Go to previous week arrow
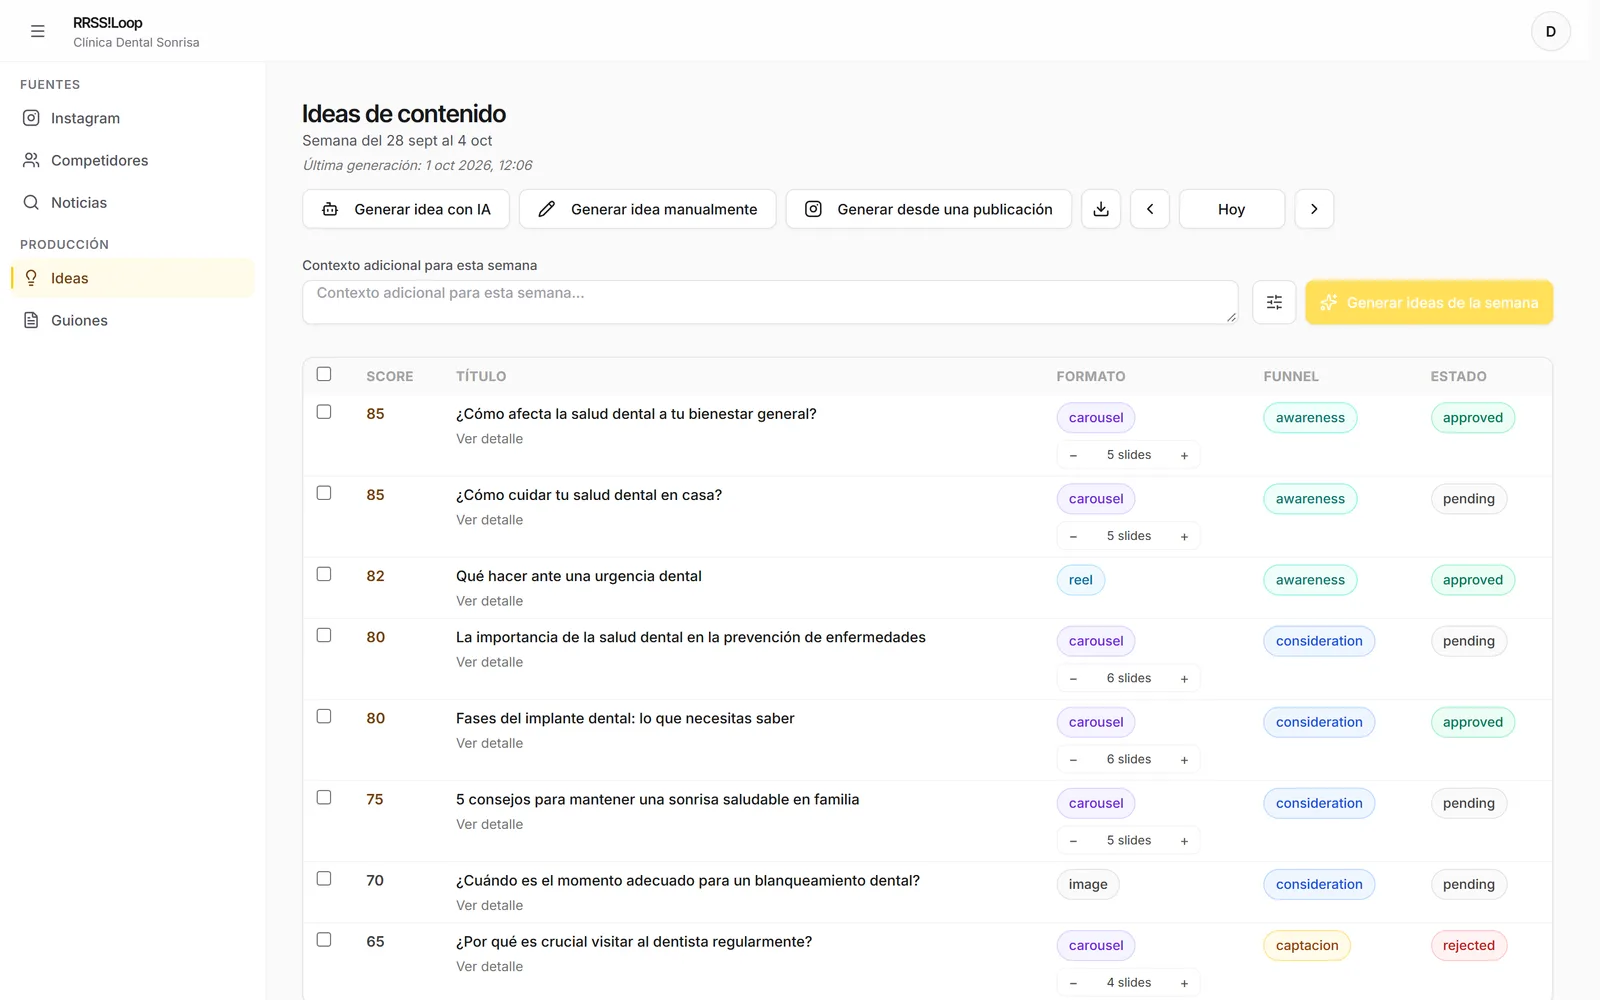1600x1000 pixels. click(x=1150, y=209)
